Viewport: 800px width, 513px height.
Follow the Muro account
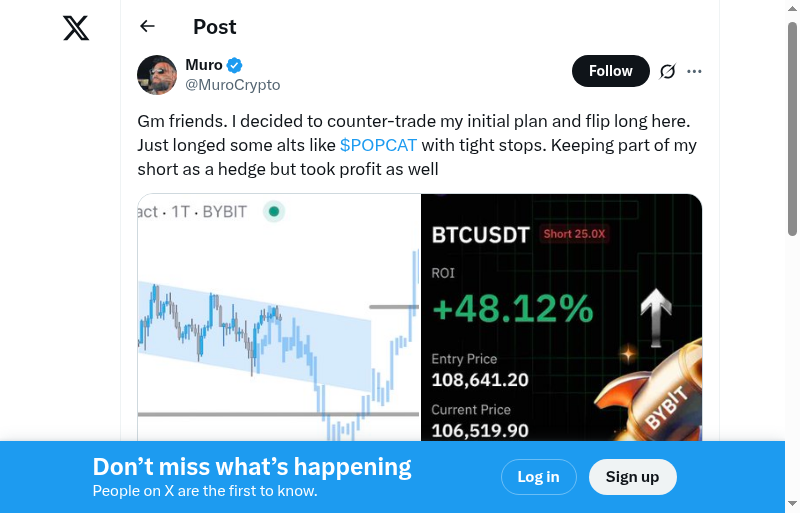pyautogui.click(x=610, y=71)
